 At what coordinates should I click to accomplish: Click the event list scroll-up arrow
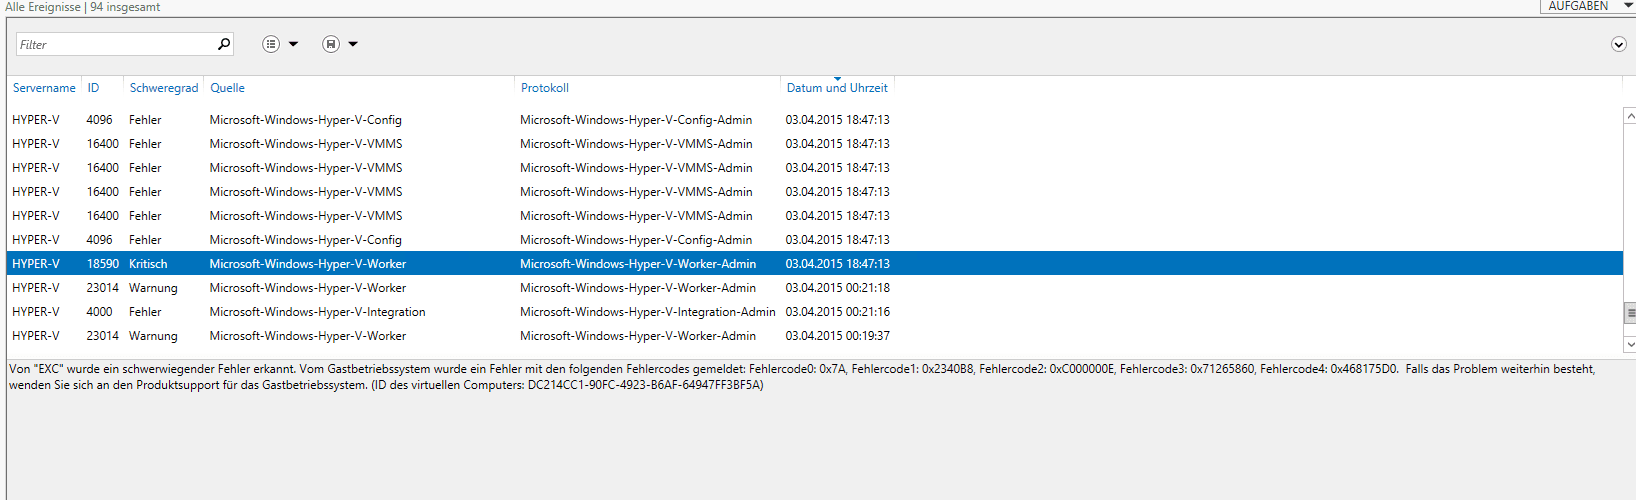tap(1630, 117)
